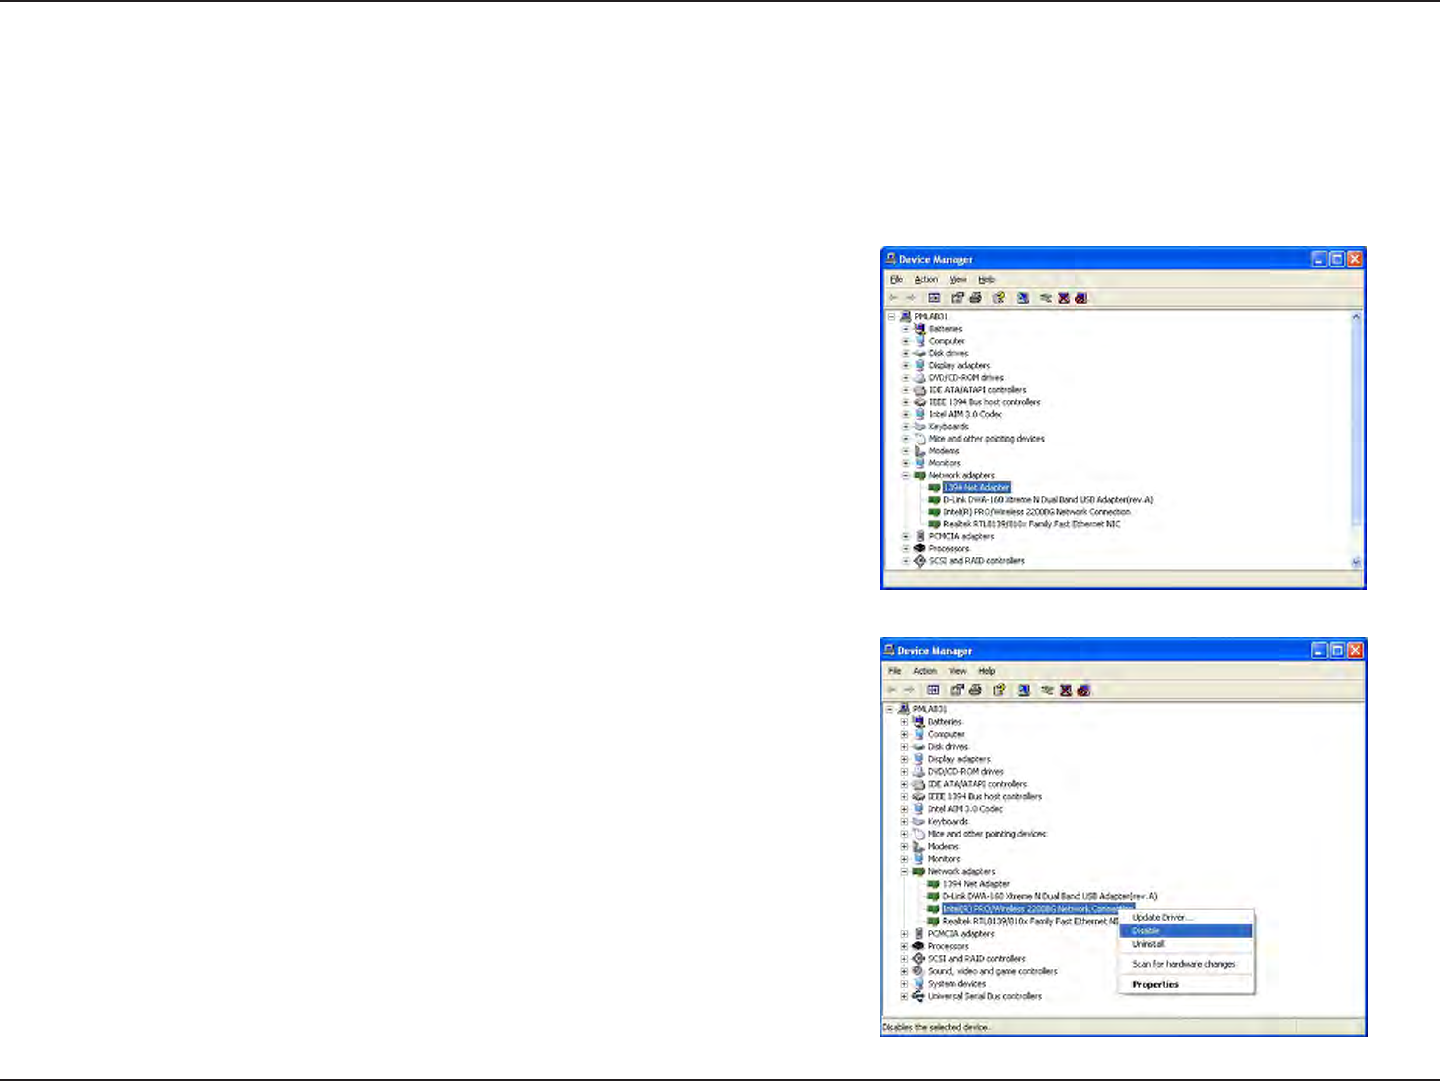
Task: Click Properties toolbar icon in window lacking context menu
Action: click(x=957, y=298)
